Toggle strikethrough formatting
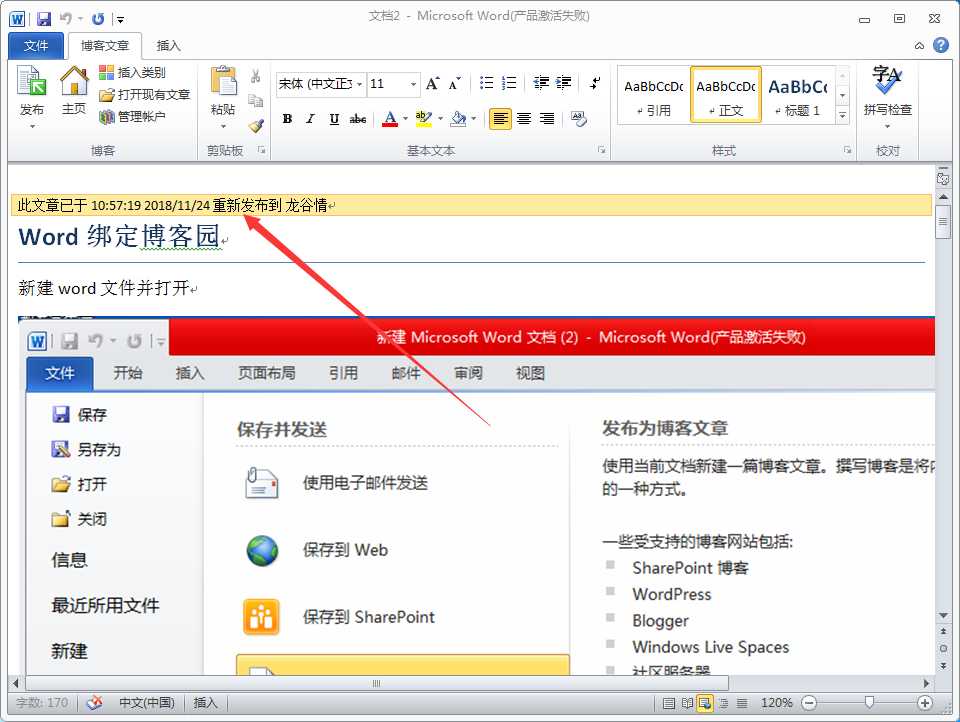This screenshot has width=960, height=722. click(x=358, y=119)
